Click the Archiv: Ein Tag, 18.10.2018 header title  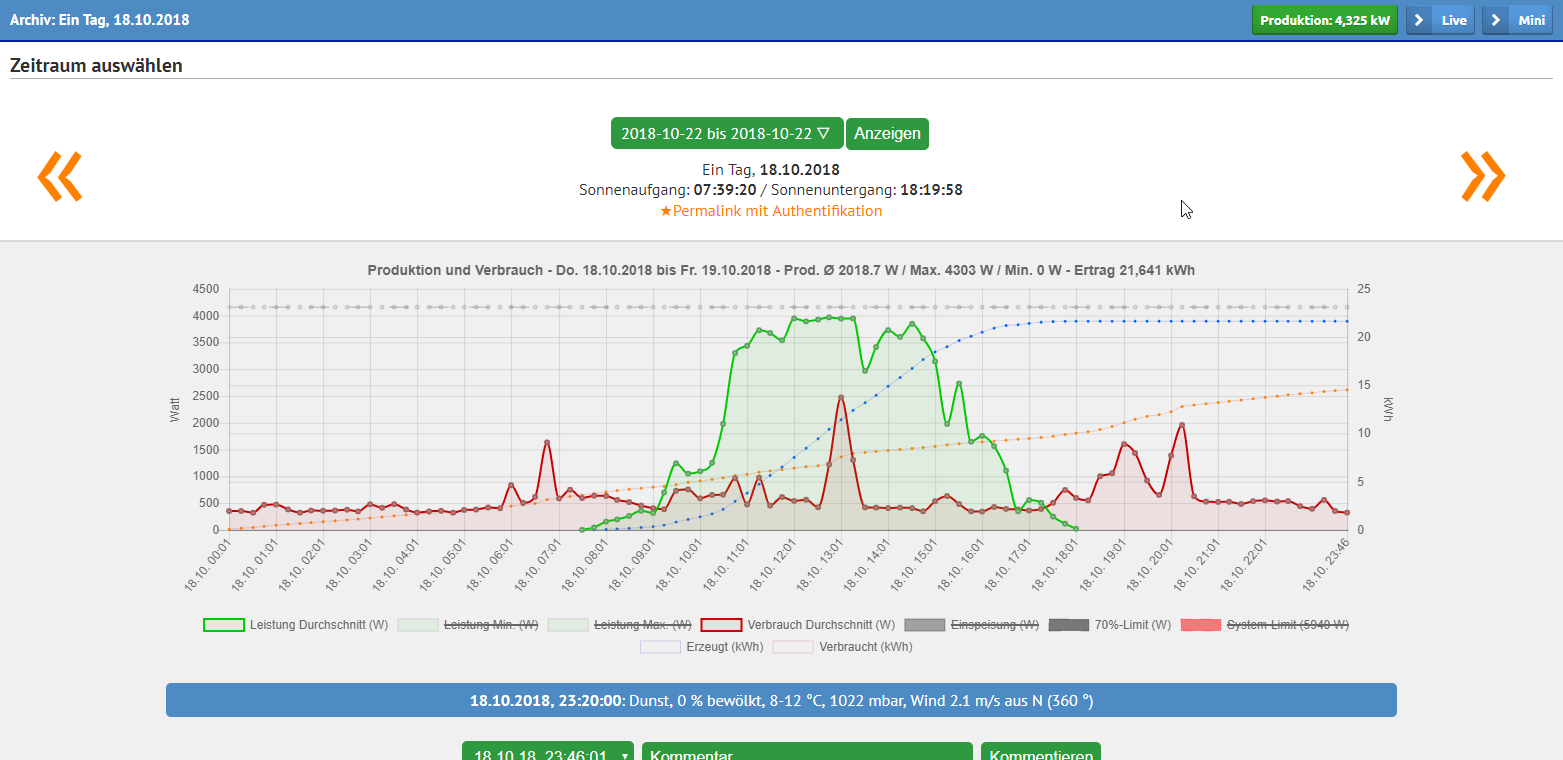[99, 20]
